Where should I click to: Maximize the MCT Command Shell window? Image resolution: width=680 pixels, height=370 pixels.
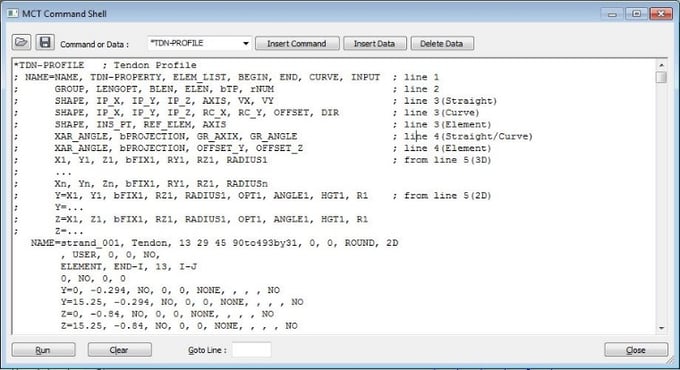(x=636, y=14)
